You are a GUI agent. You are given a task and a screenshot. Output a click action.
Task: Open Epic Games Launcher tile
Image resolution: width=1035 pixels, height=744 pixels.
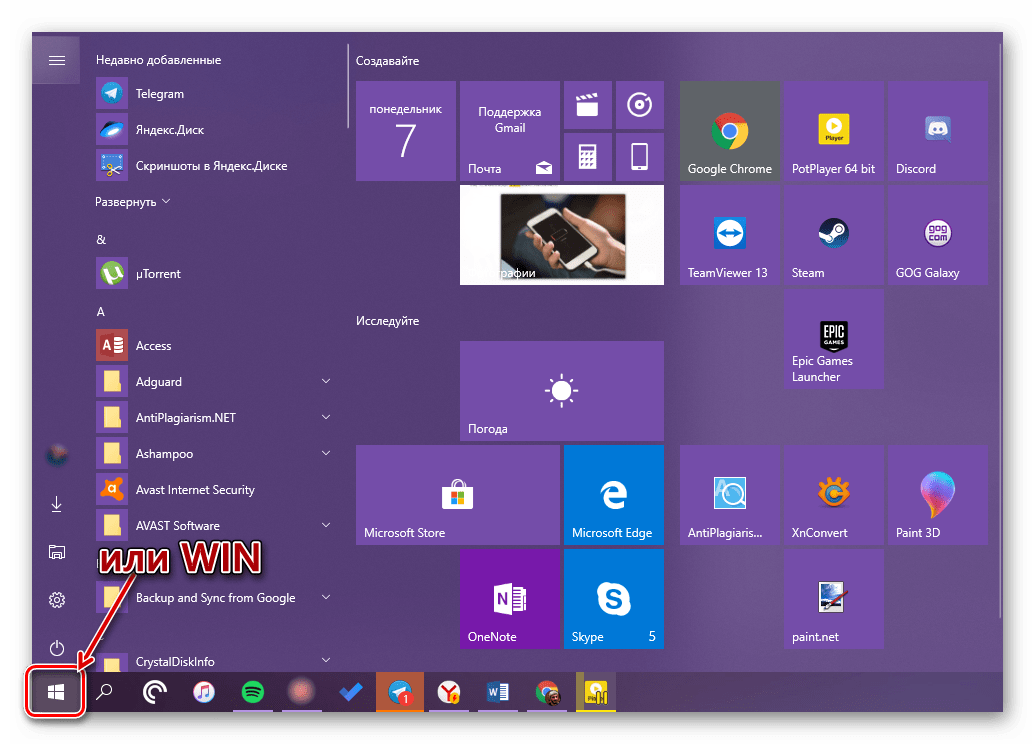834,339
